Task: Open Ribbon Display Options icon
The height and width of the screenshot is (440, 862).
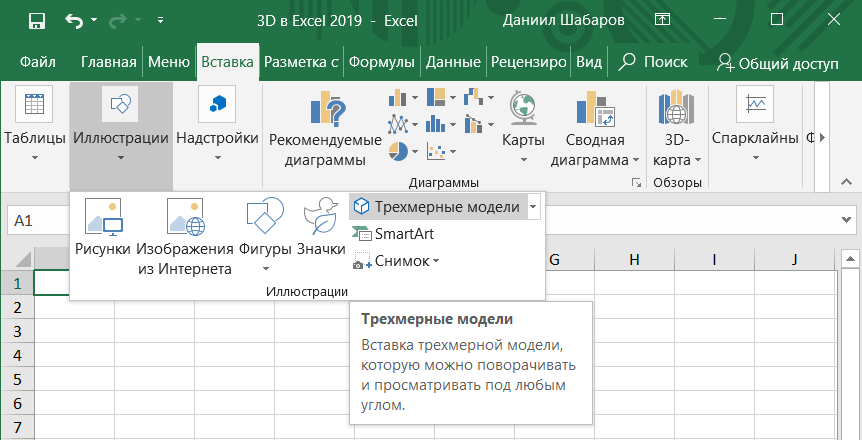Action: (663, 20)
